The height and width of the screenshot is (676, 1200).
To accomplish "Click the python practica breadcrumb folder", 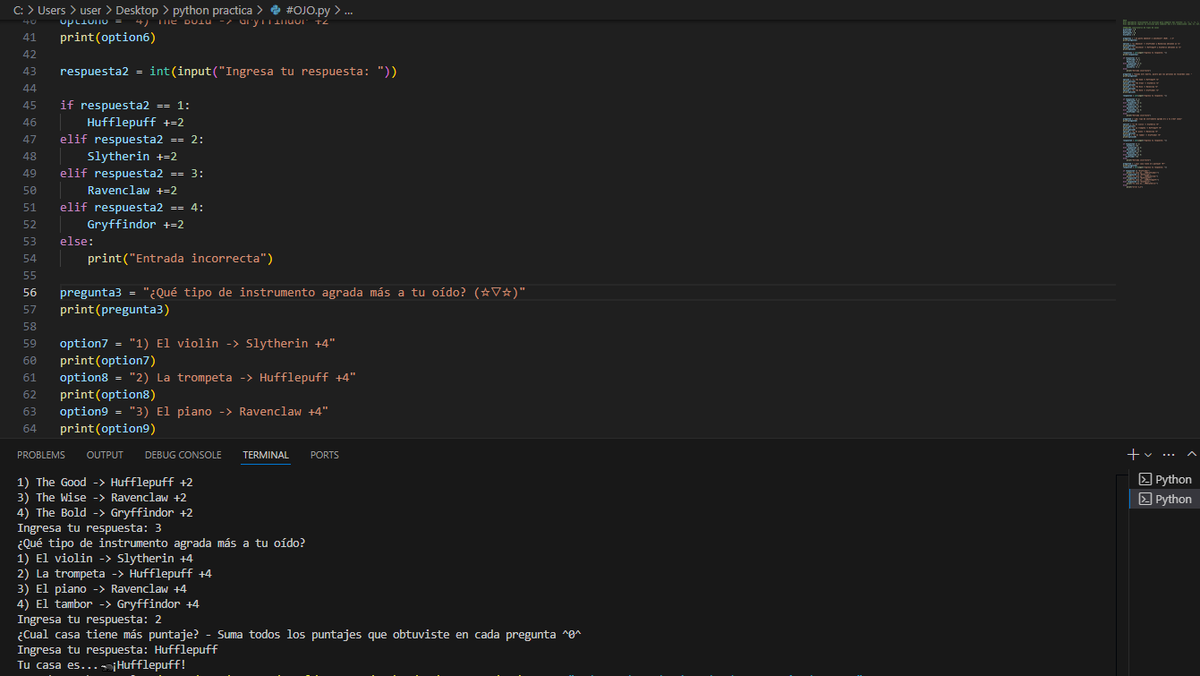I will point(212,9).
